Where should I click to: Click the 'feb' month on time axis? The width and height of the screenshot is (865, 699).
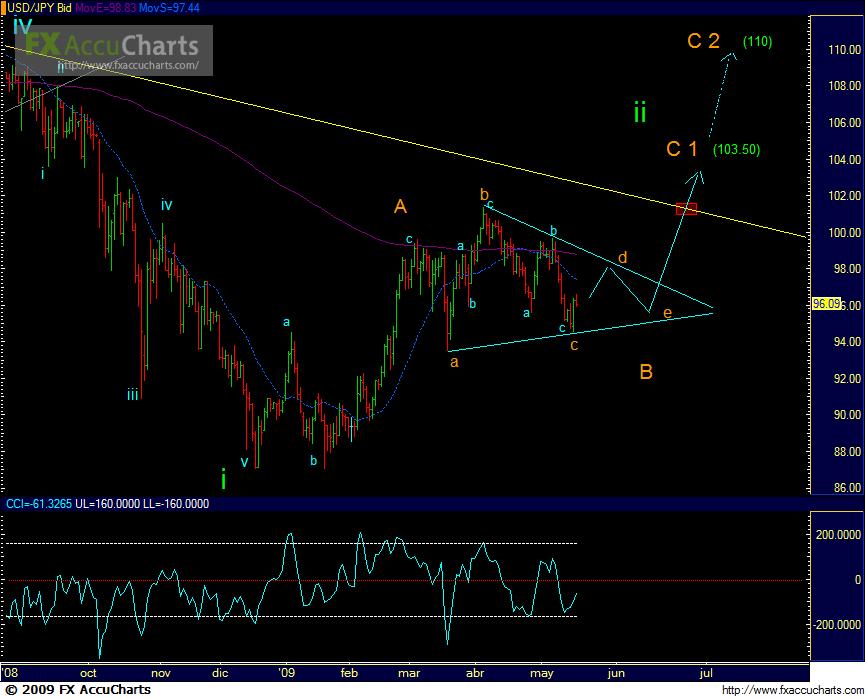(350, 674)
